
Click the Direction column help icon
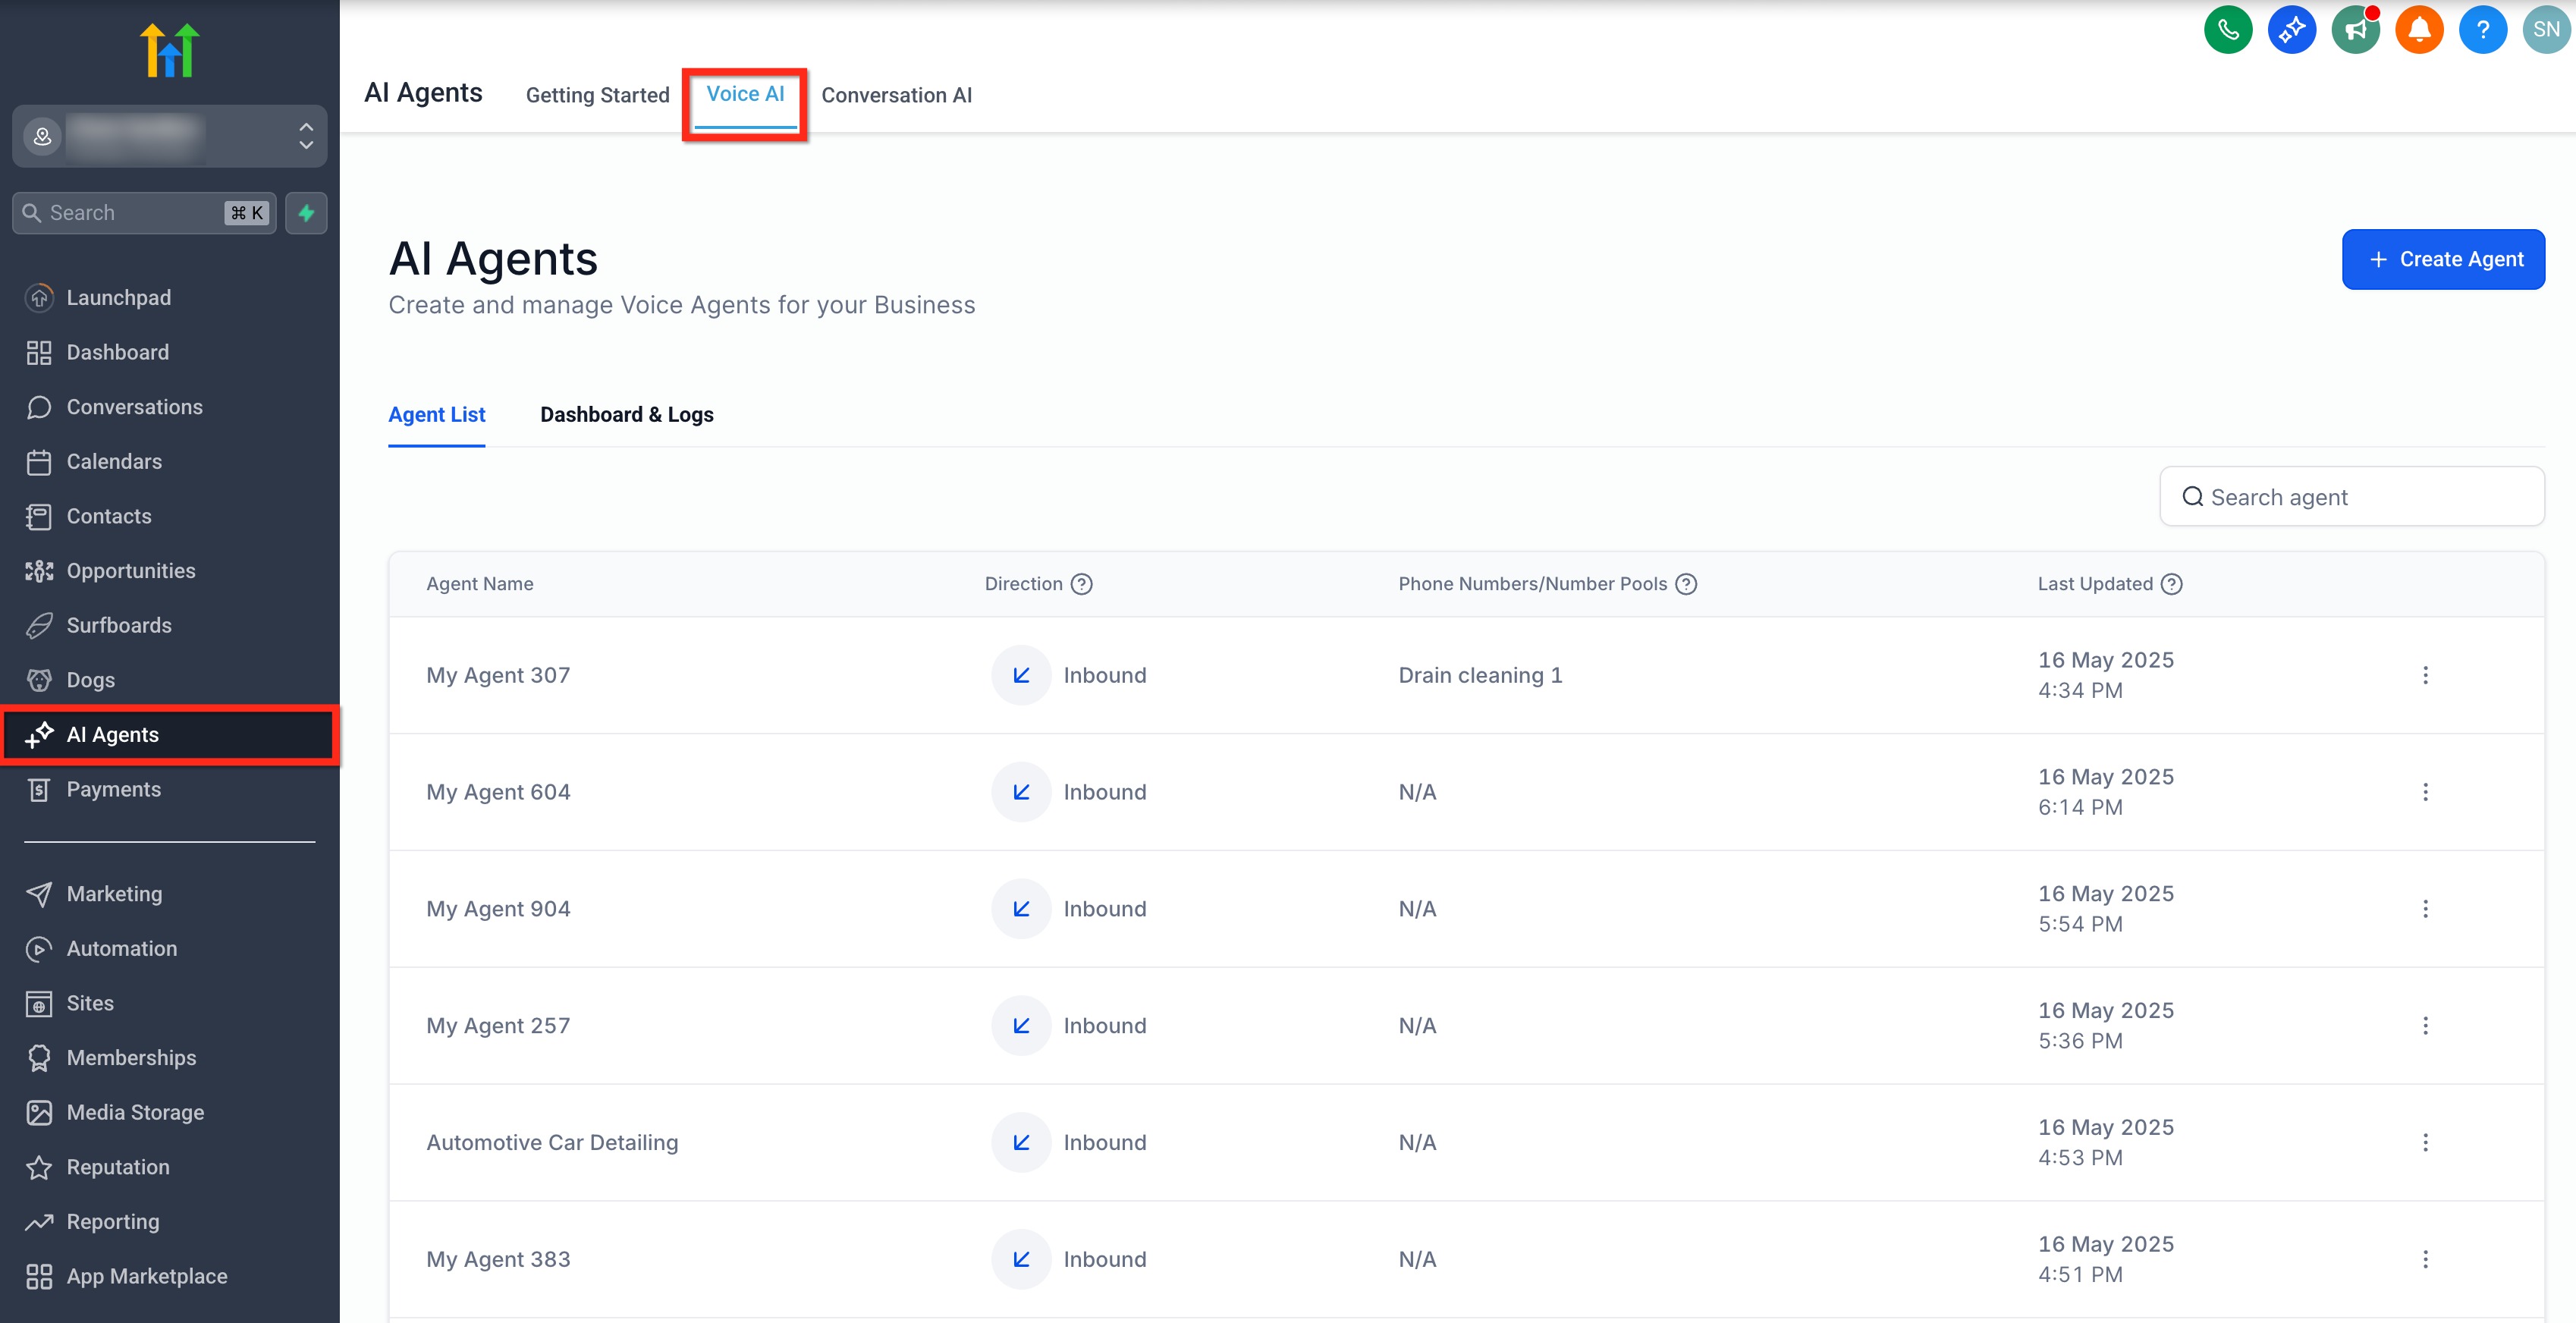(x=1081, y=584)
